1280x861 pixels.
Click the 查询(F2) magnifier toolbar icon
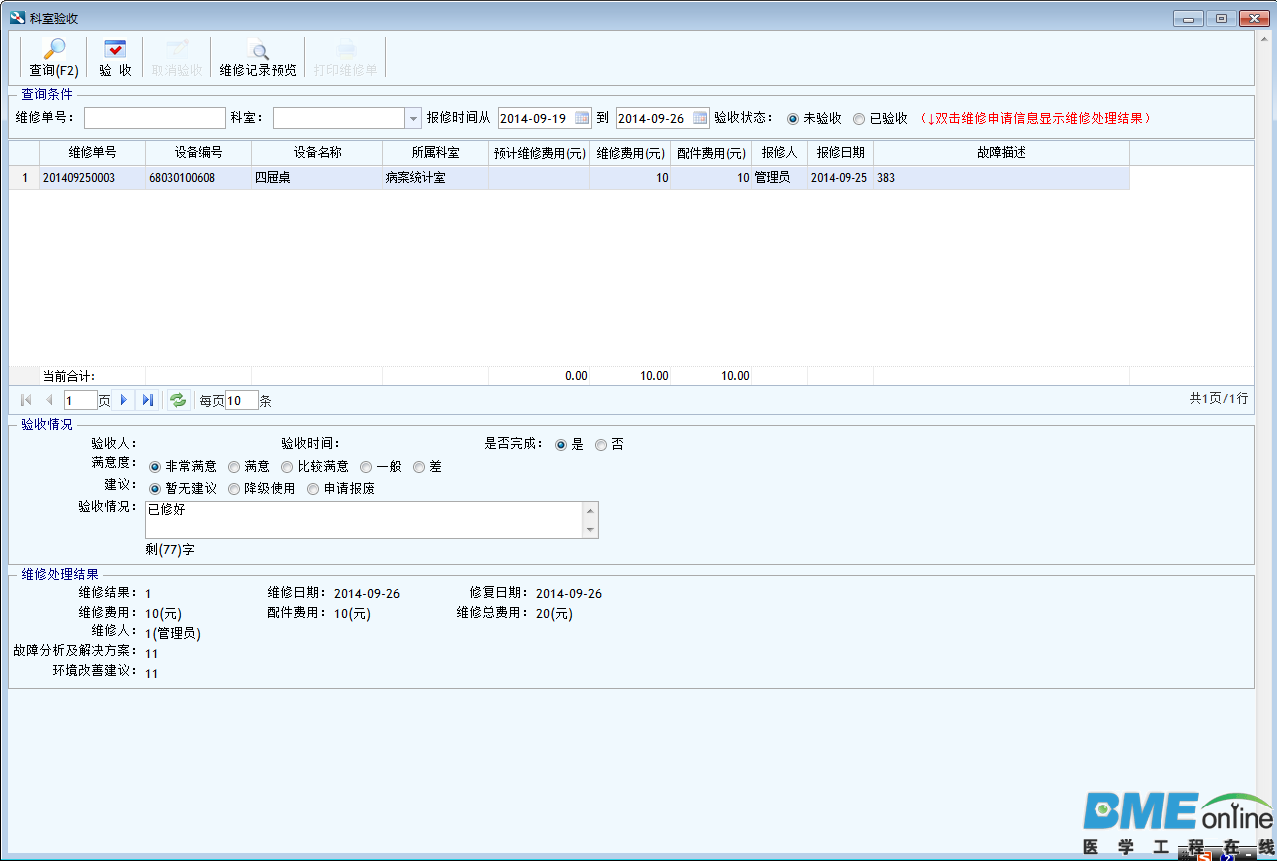click(54, 49)
